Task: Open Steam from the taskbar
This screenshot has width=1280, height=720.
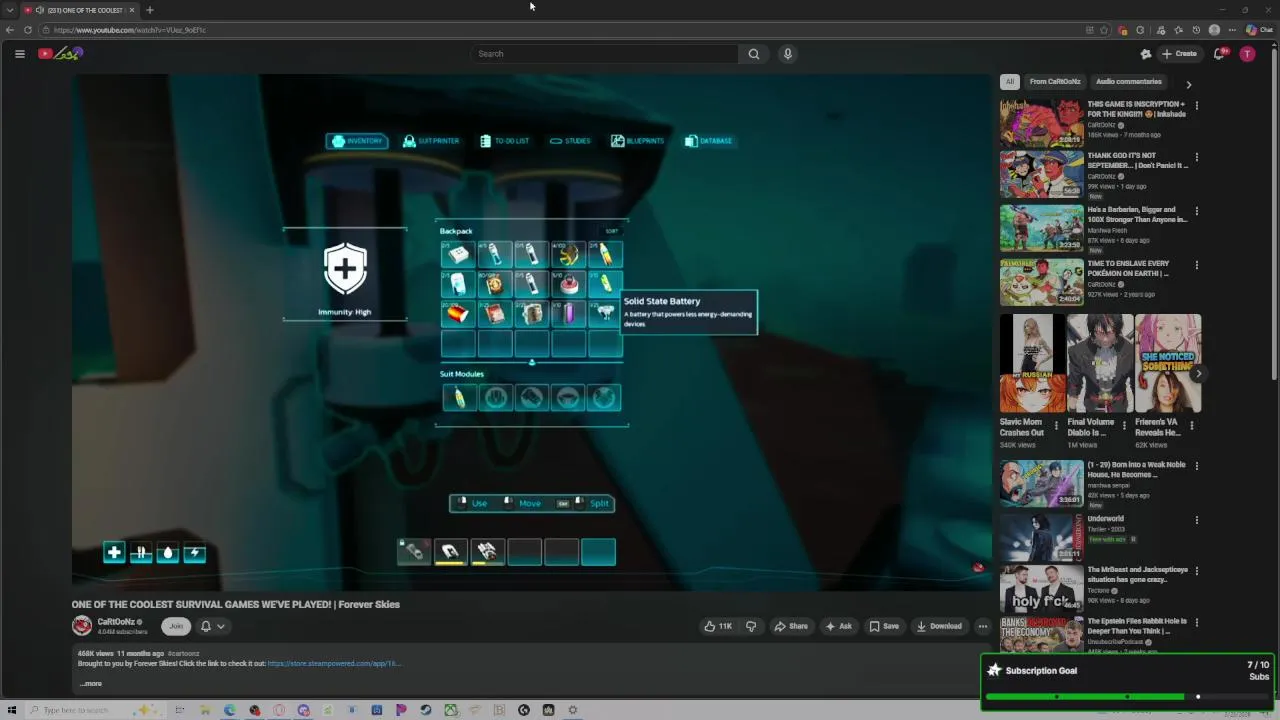Action: [425, 710]
